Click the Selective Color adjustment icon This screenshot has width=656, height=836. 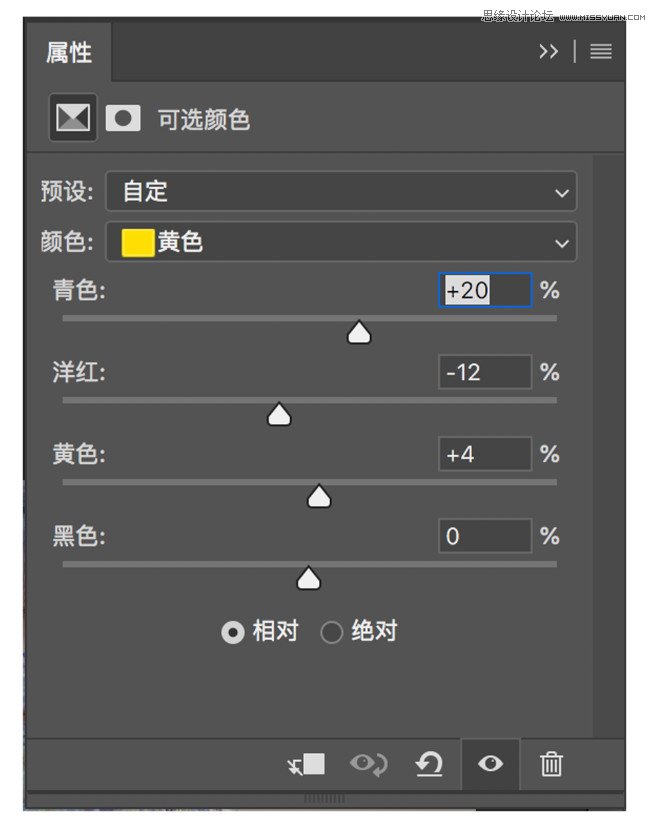point(73,118)
